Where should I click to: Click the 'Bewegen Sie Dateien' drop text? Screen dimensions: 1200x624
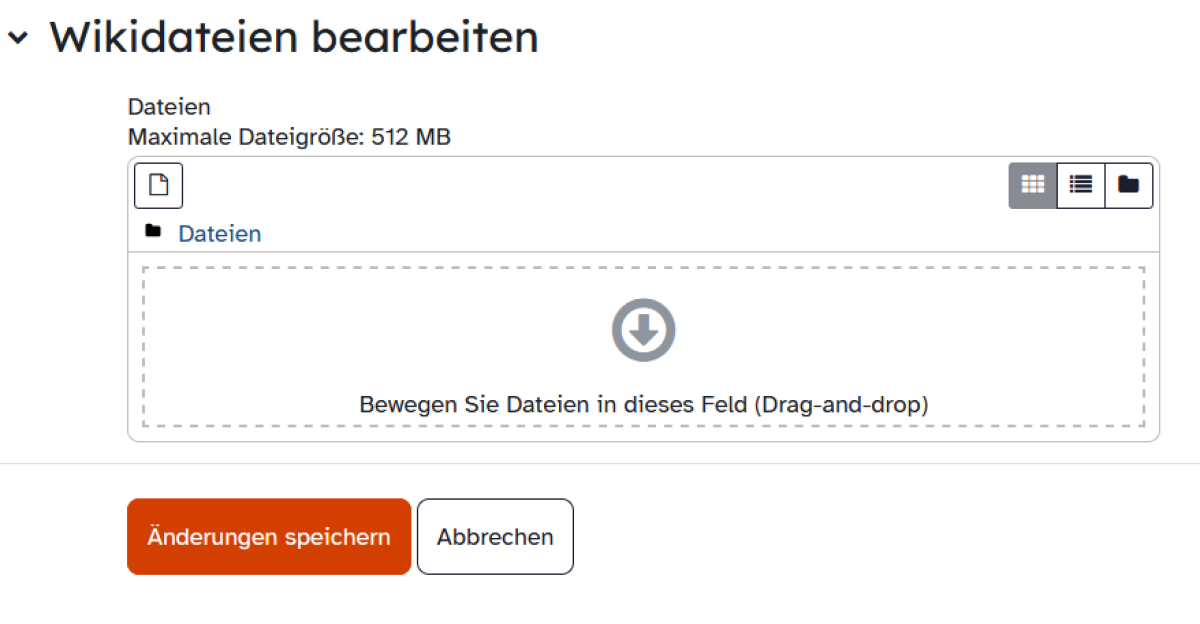pos(644,405)
